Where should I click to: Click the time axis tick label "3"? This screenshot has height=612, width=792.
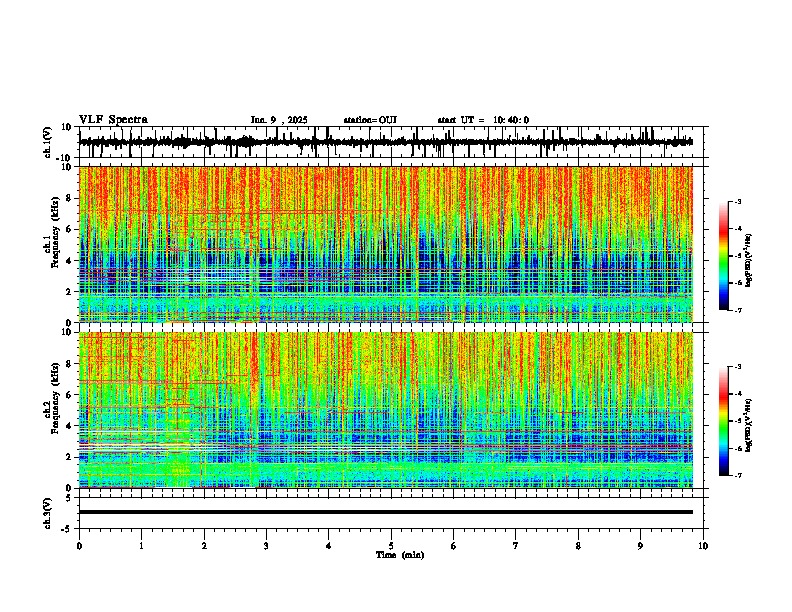266,546
